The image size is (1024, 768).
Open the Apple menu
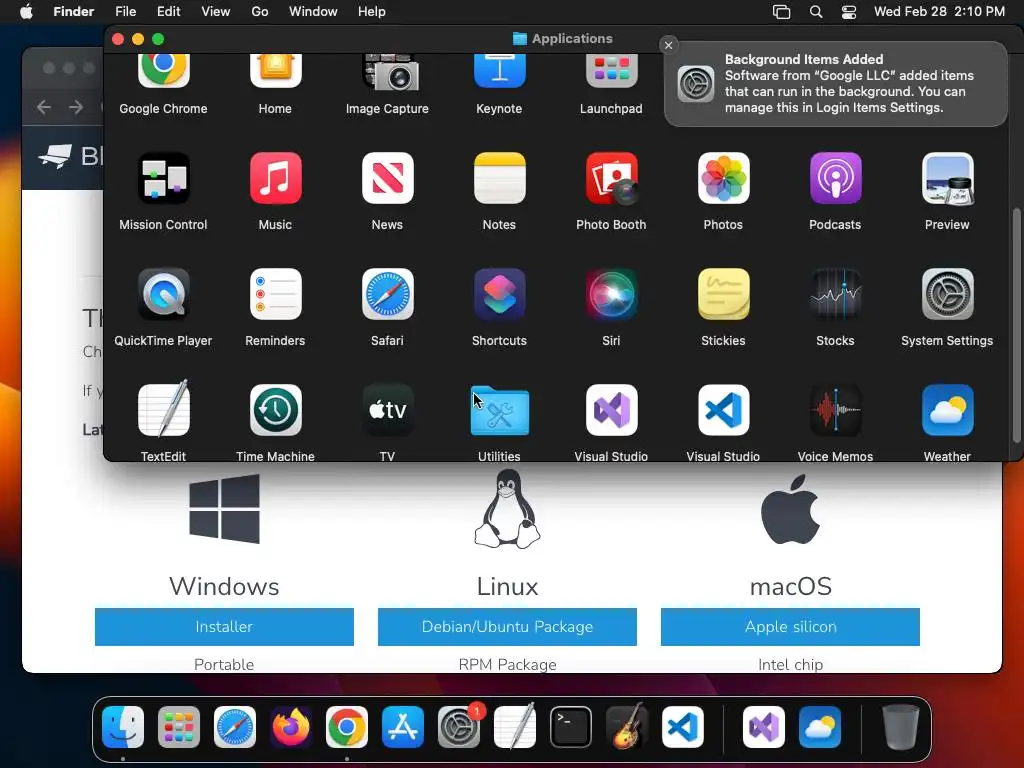[x=26, y=12]
